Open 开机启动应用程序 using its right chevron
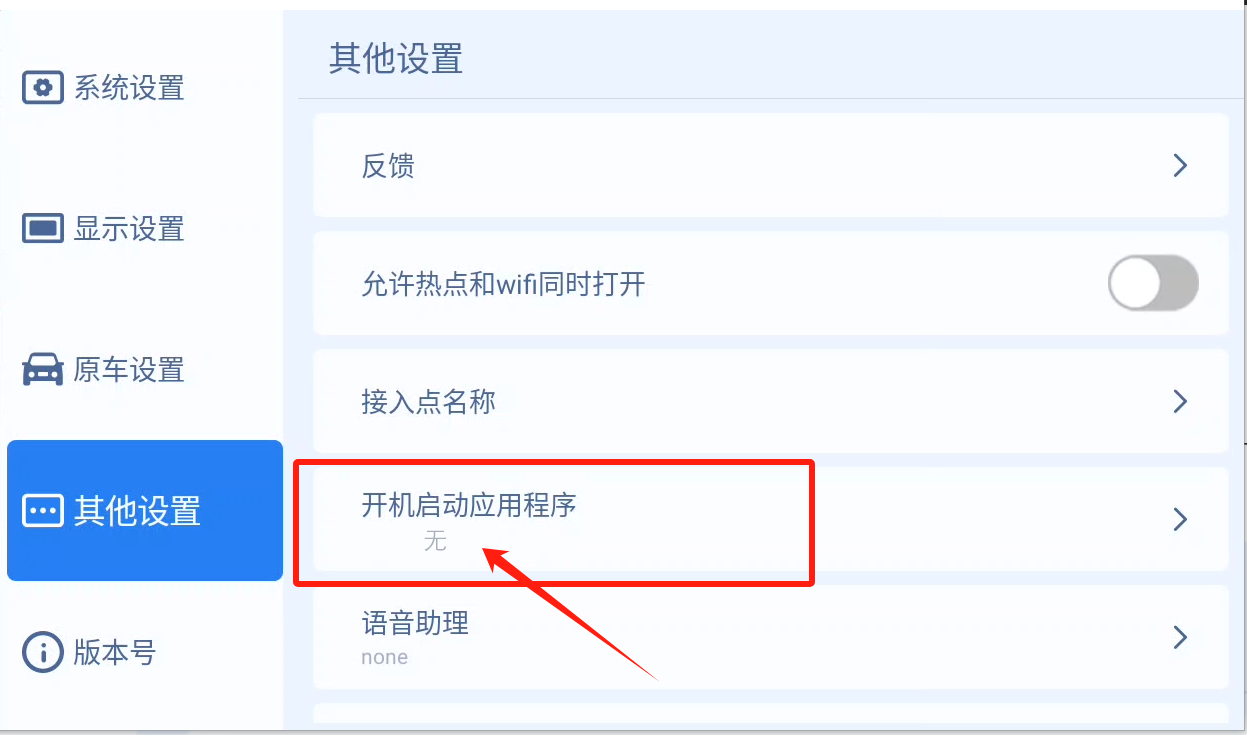 [1180, 519]
